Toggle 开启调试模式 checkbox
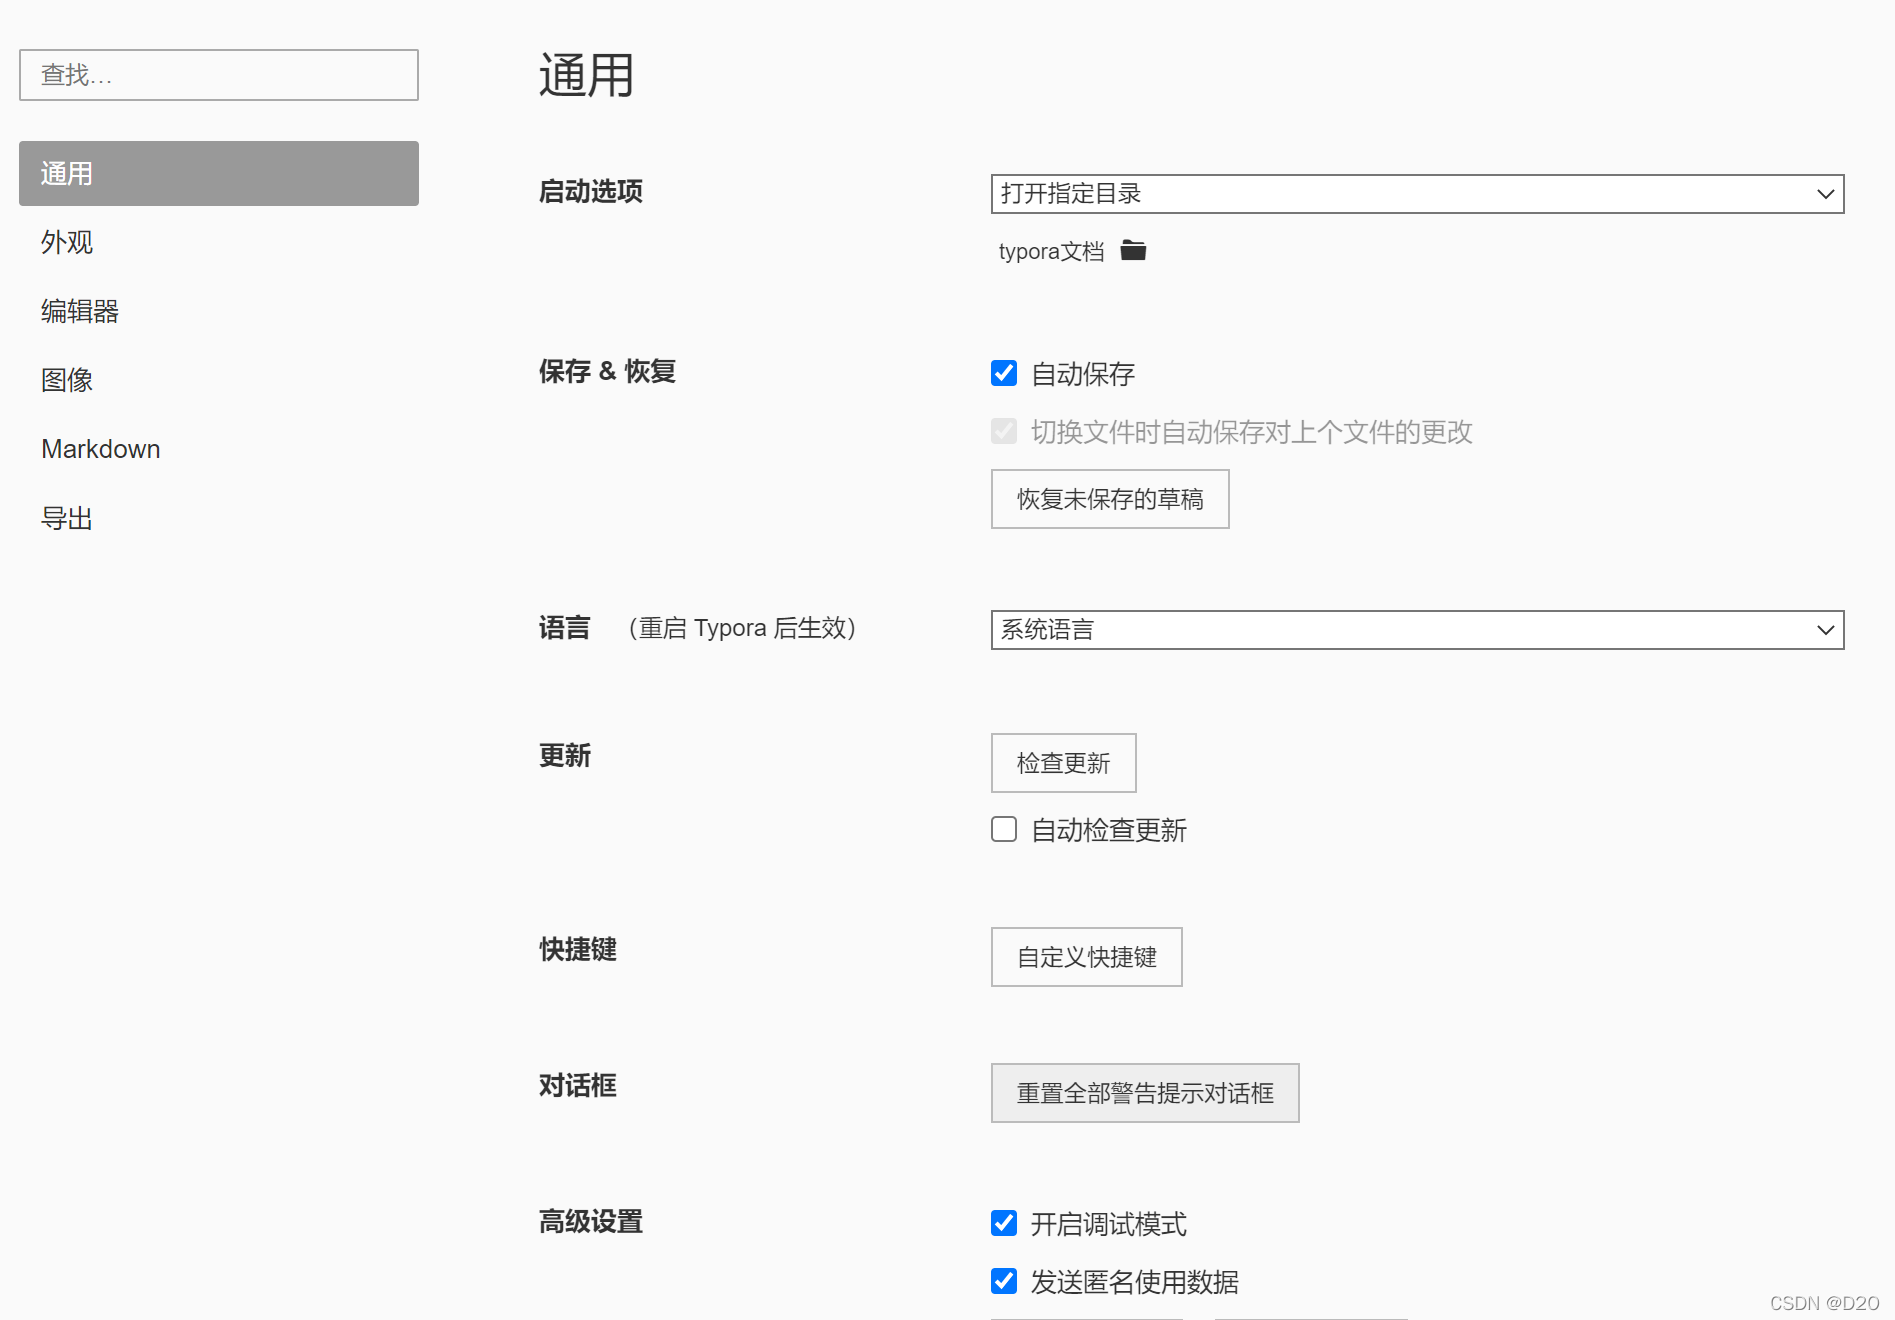The image size is (1895, 1320). (1004, 1223)
